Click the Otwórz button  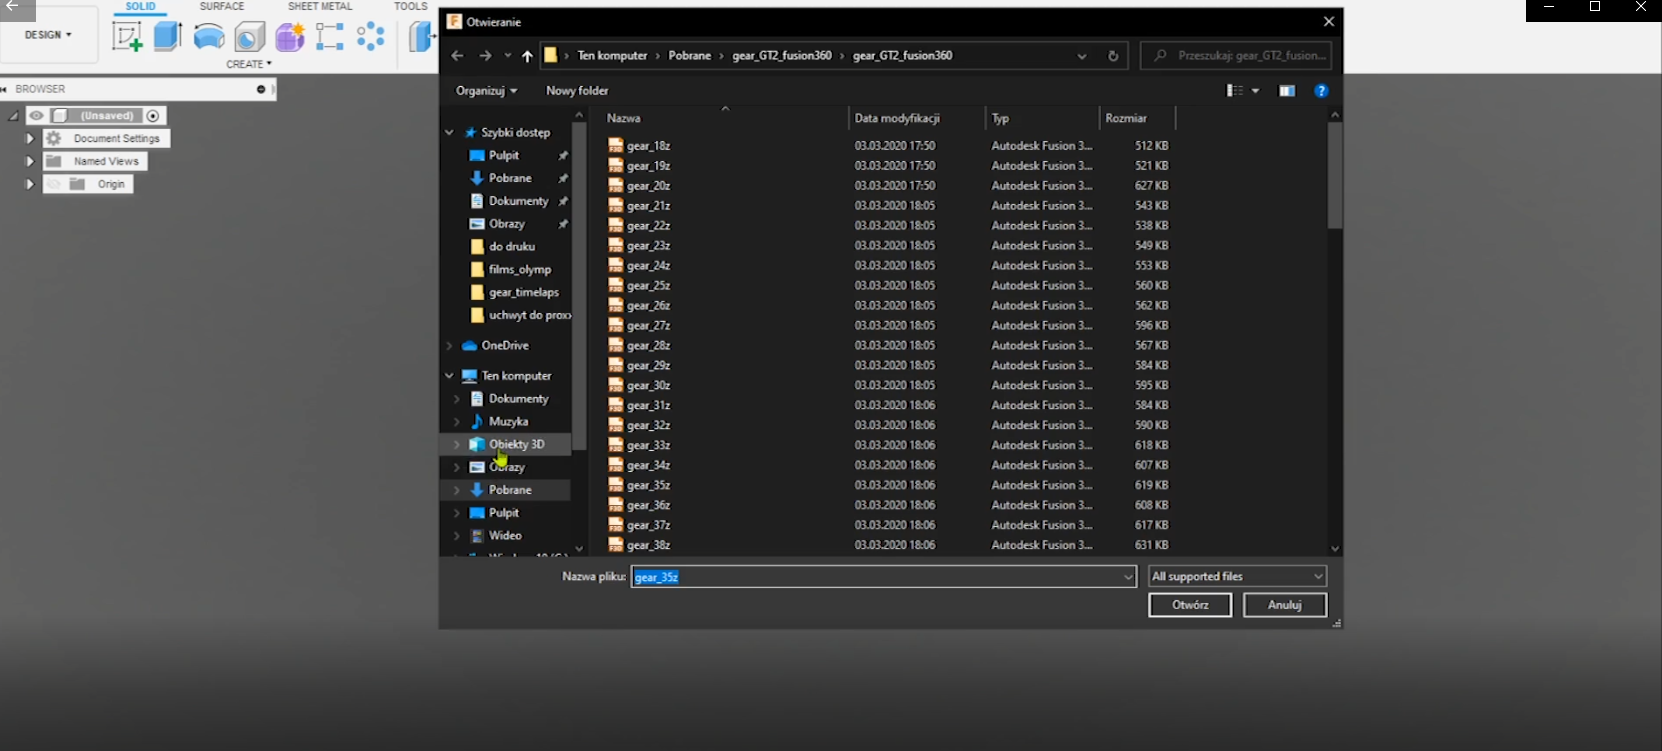point(1190,605)
